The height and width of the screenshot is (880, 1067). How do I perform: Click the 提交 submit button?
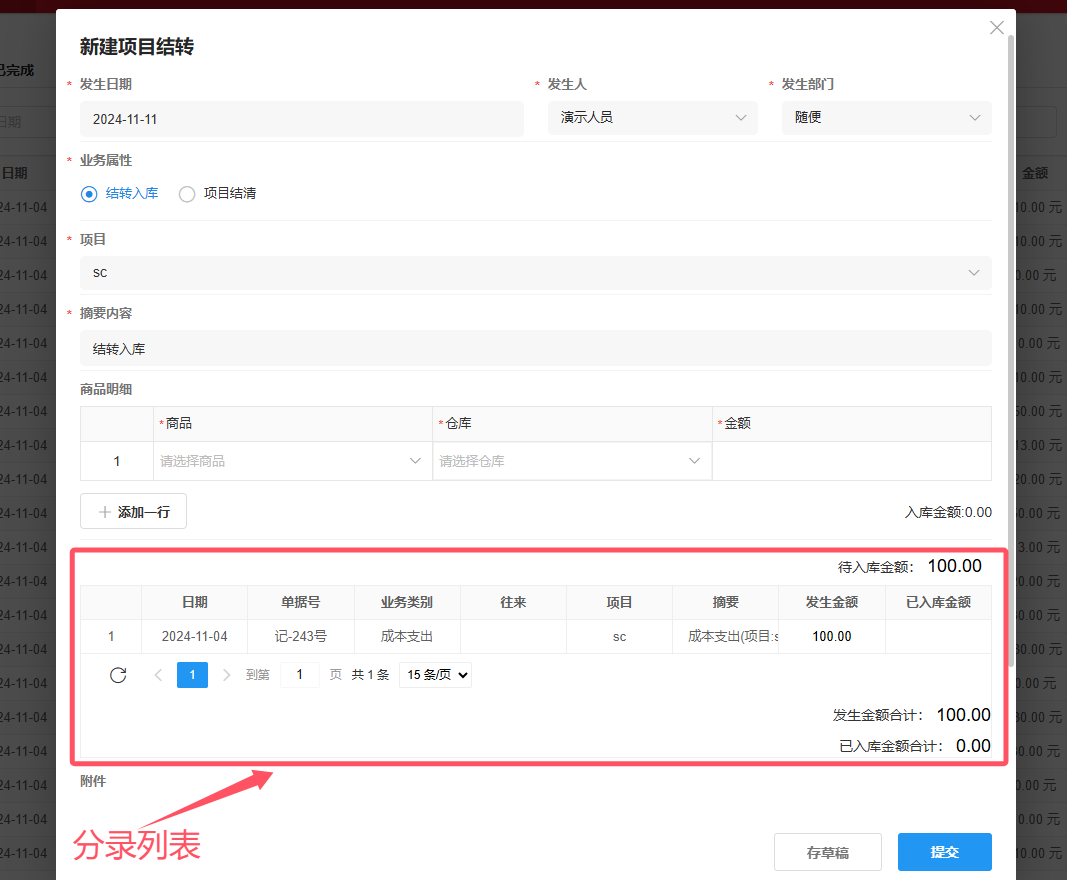click(x=944, y=852)
